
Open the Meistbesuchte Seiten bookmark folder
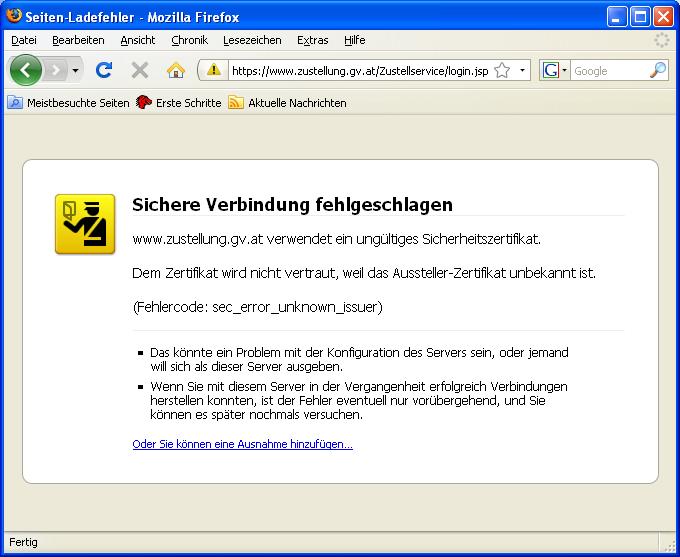click(68, 103)
